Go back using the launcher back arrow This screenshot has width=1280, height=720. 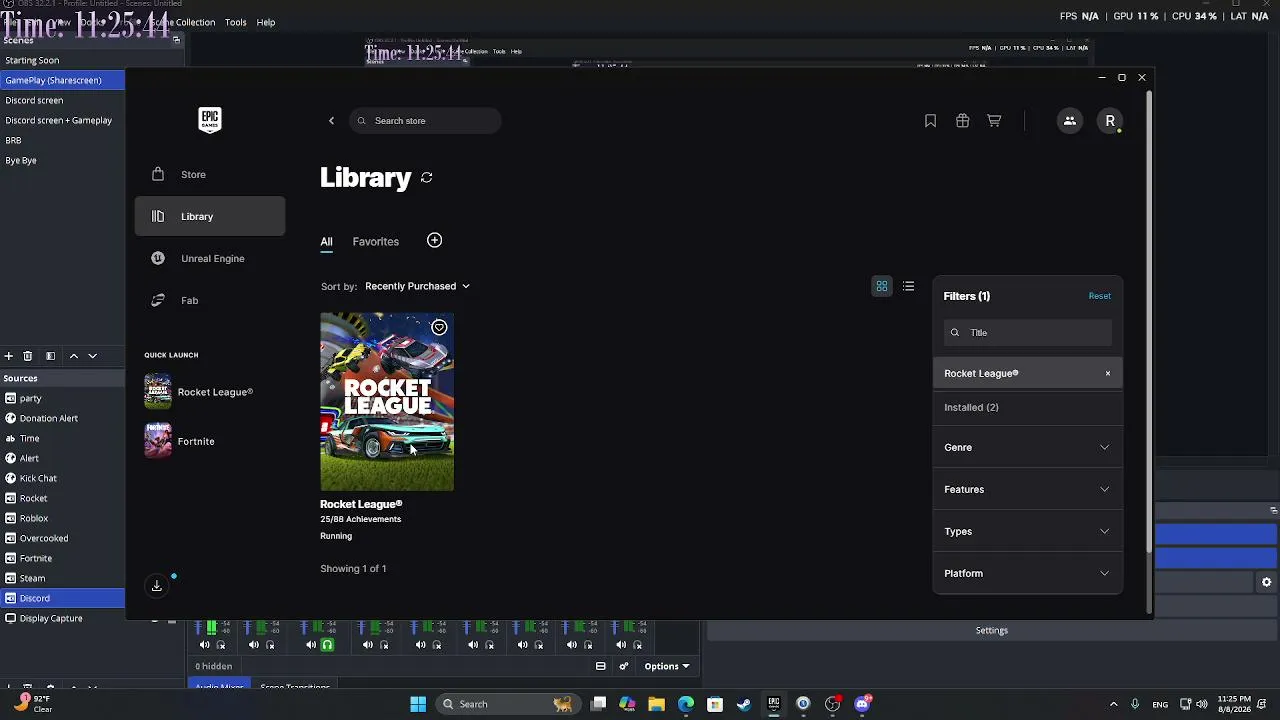[x=332, y=121]
